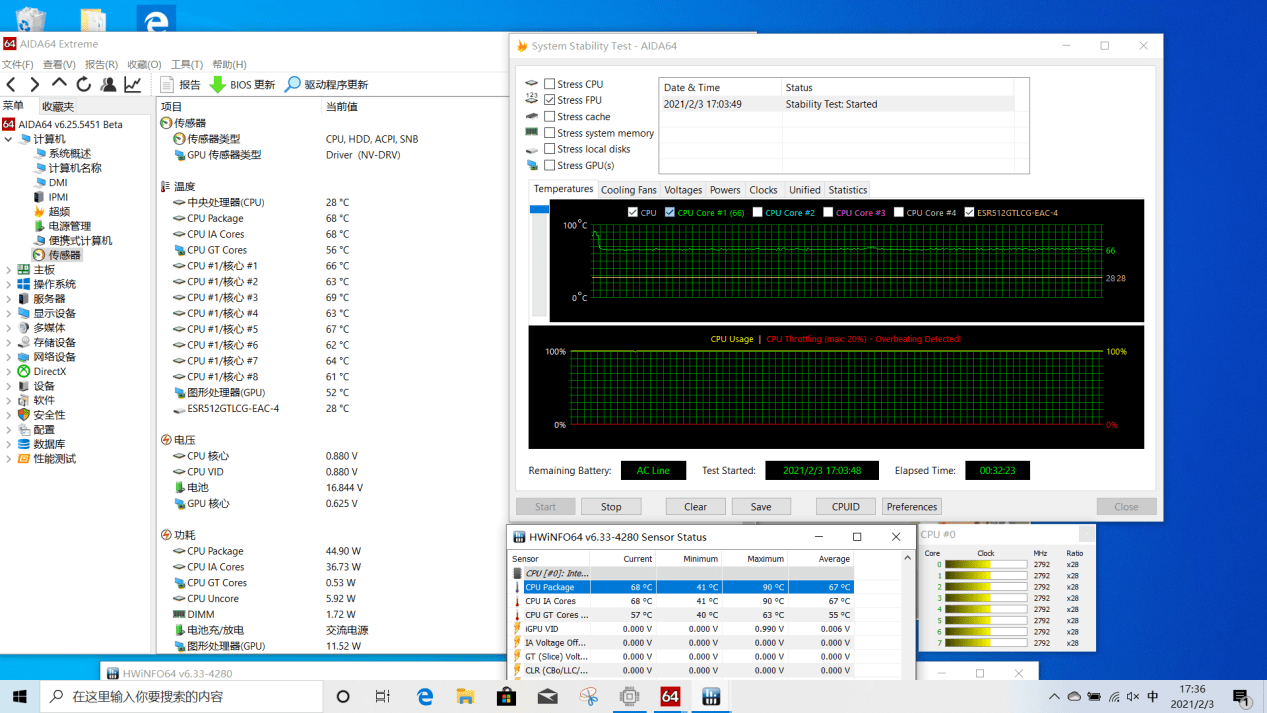Open Windows Start menu
The image size is (1267, 713).
click(x=20, y=696)
